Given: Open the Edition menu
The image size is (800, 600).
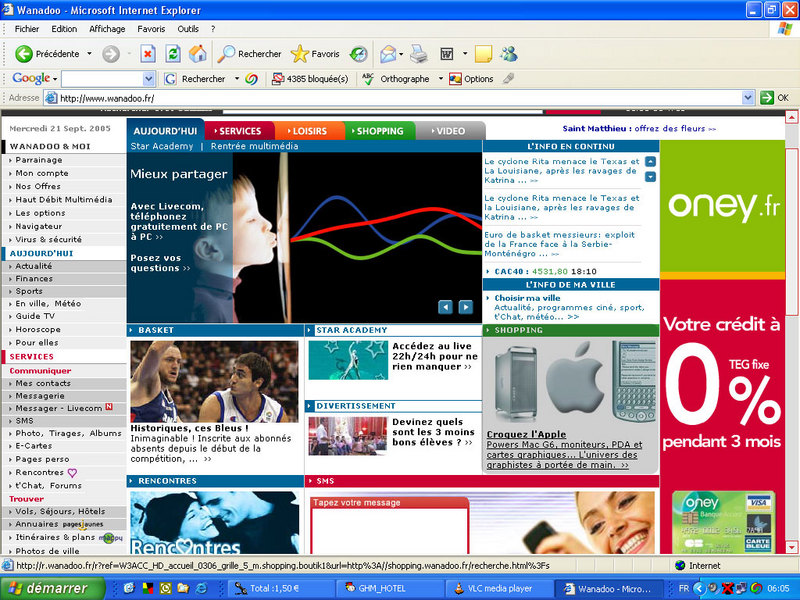Looking at the screenshot, I should click(64, 29).
